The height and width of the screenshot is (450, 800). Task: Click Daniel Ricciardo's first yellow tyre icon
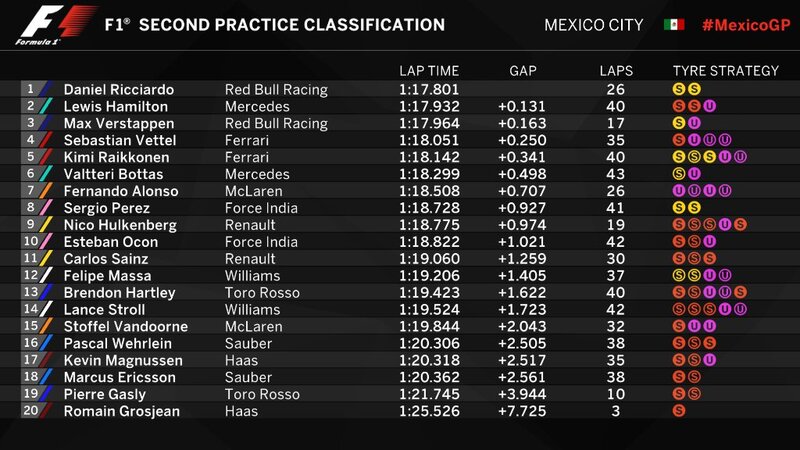(680, 89)
